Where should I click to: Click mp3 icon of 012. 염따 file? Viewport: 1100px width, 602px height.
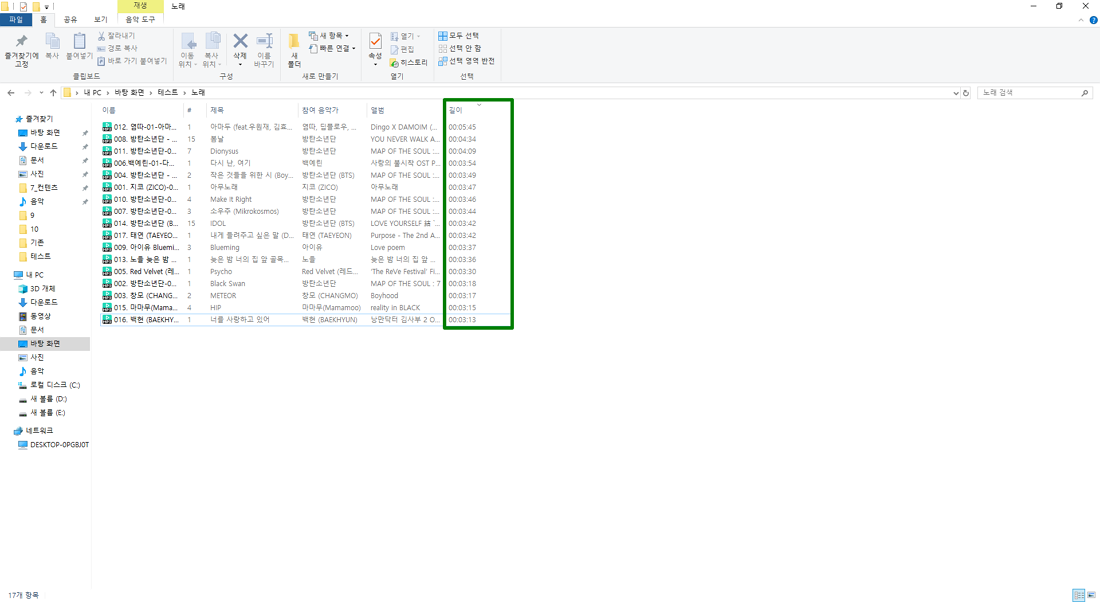pyautogui.click(x=107, y=127)
